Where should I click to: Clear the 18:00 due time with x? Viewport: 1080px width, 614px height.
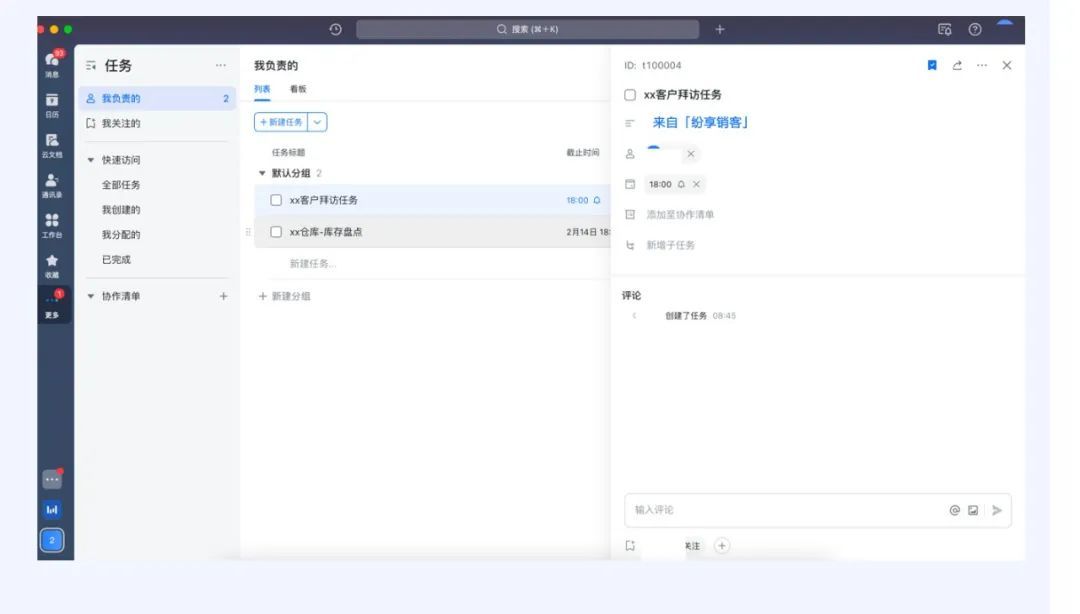coord(696,184)
